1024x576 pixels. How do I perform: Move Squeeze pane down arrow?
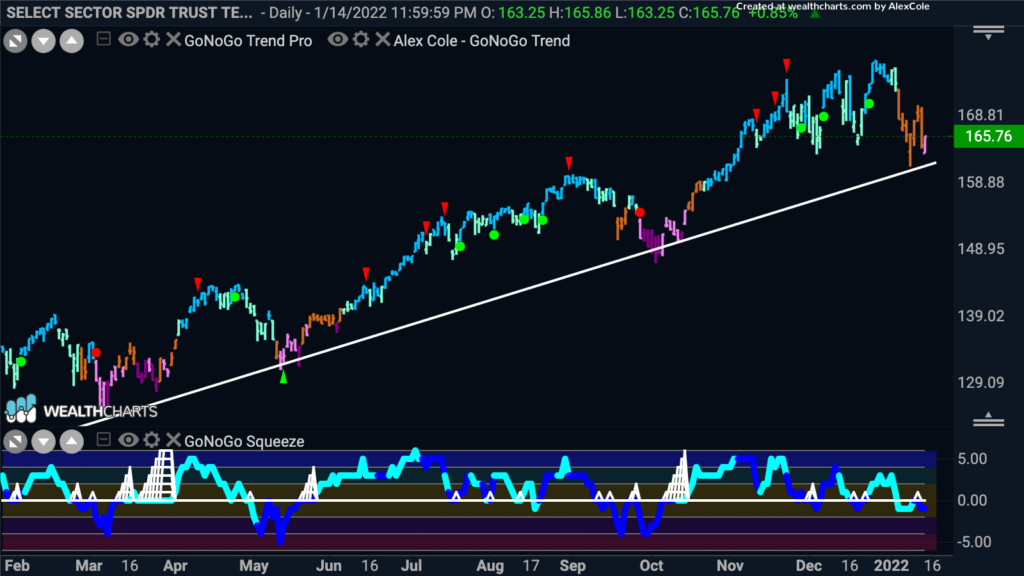coord(43,442)
